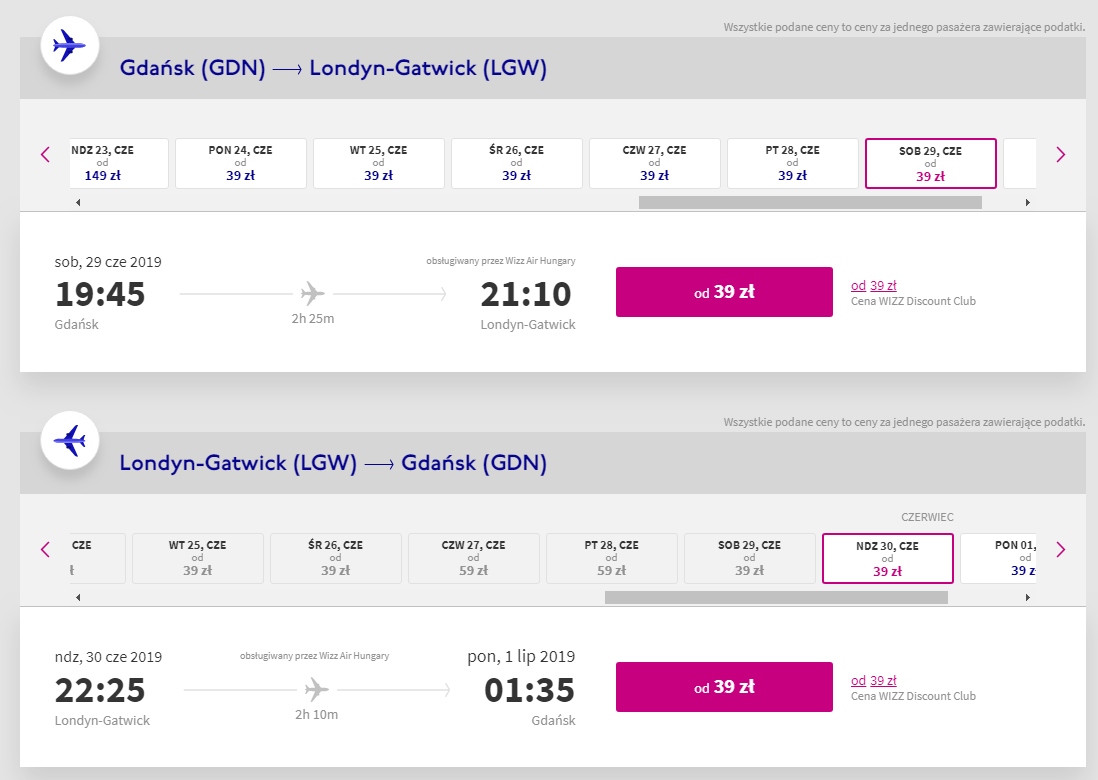This screenshot has width=1098, height=780.
Task: Open outbound WIZZ Discount Club price link
Action: (x=874, y=285)
